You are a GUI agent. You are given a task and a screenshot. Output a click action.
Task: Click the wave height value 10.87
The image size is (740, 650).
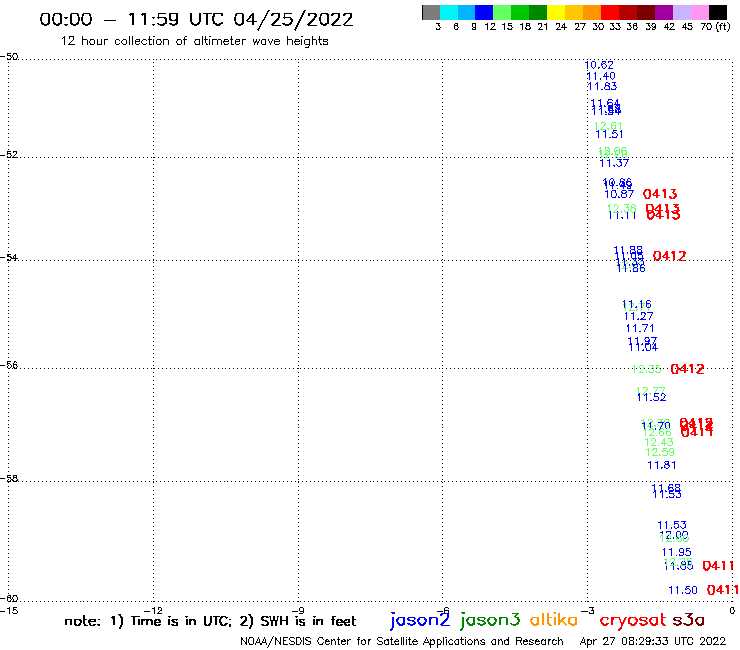pyautogui.click(x=619, y=194)
